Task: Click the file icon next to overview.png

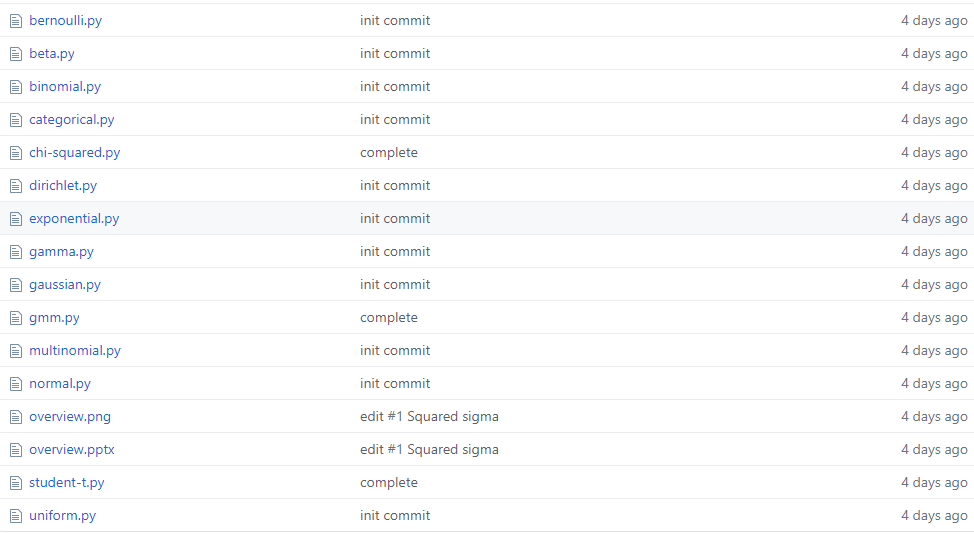Action: point(16,417)
